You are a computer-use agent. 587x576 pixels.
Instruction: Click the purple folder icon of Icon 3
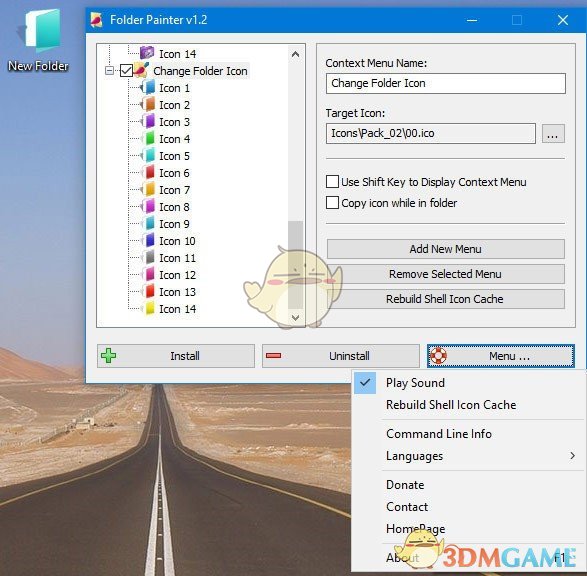(x=149, y=122)
